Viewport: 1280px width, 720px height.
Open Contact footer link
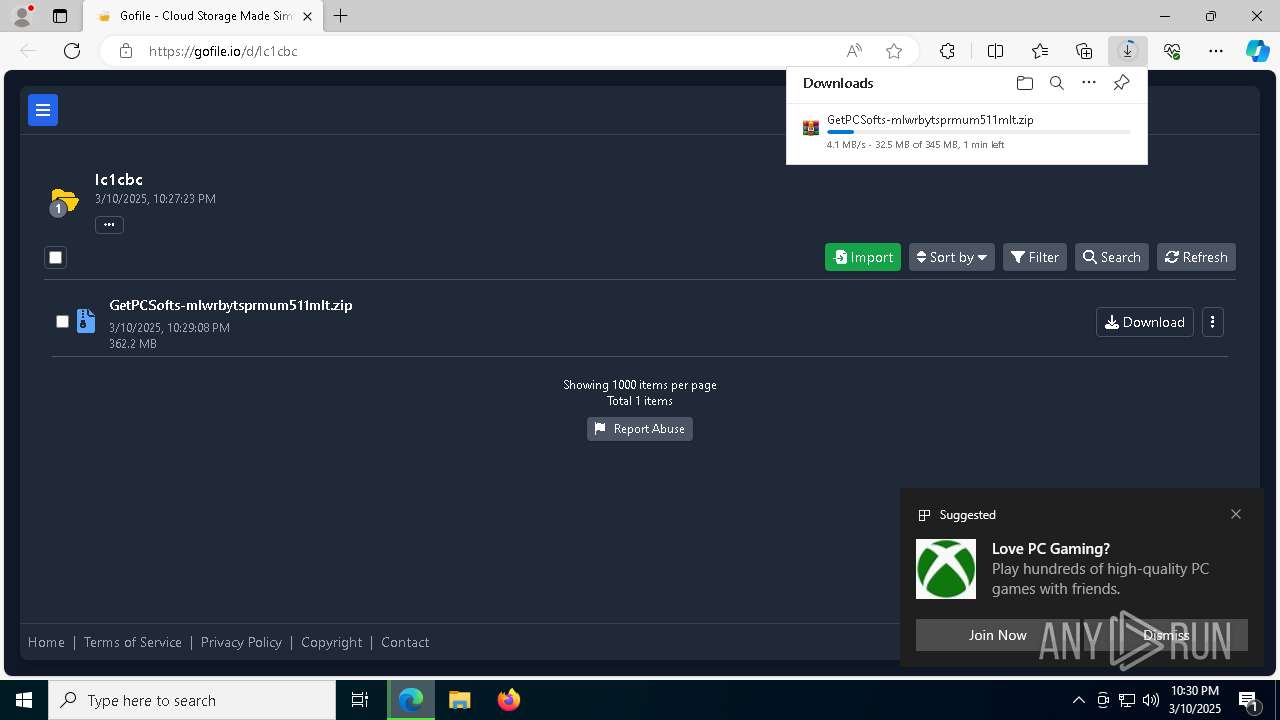pos(405,642)
